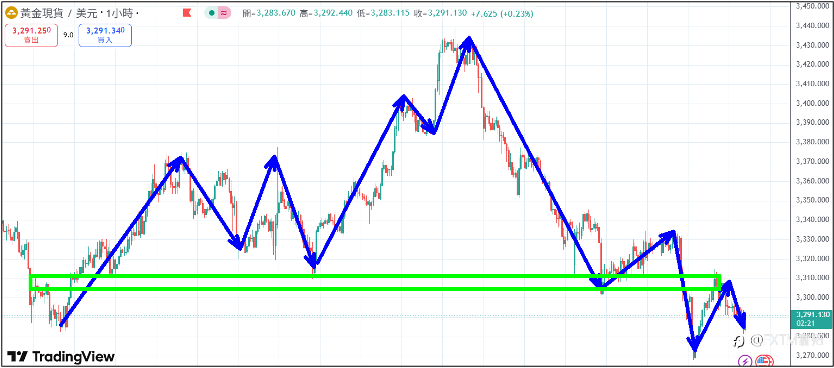
Task: Click the 3,390.000 price scale label
Action: tap(812, 123)
